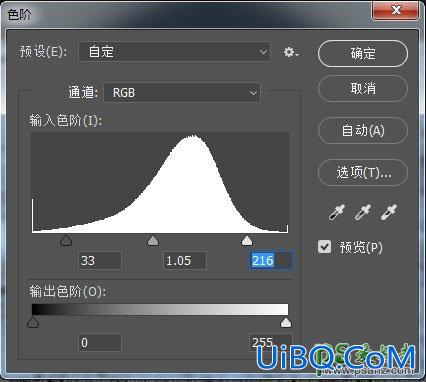
Task: Click the input shadow field showing 33
Action: click(100, 260)
